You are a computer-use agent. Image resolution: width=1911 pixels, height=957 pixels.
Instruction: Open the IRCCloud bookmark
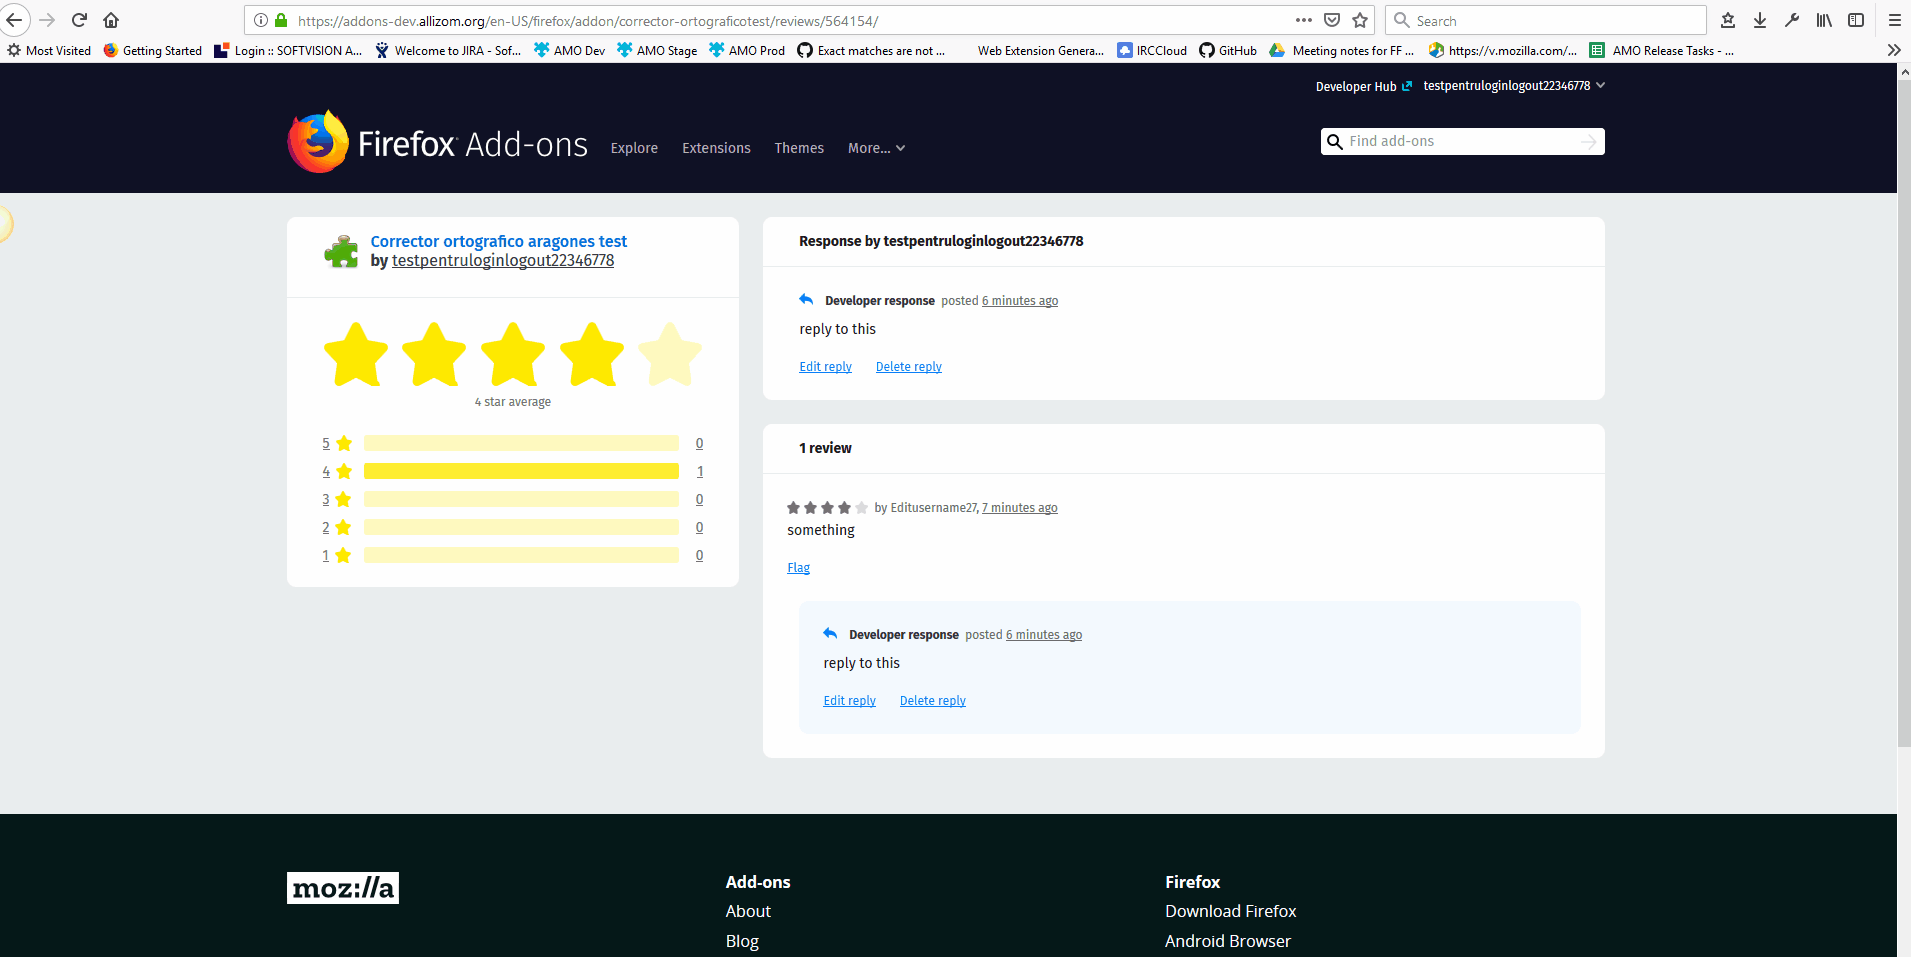1152,50
